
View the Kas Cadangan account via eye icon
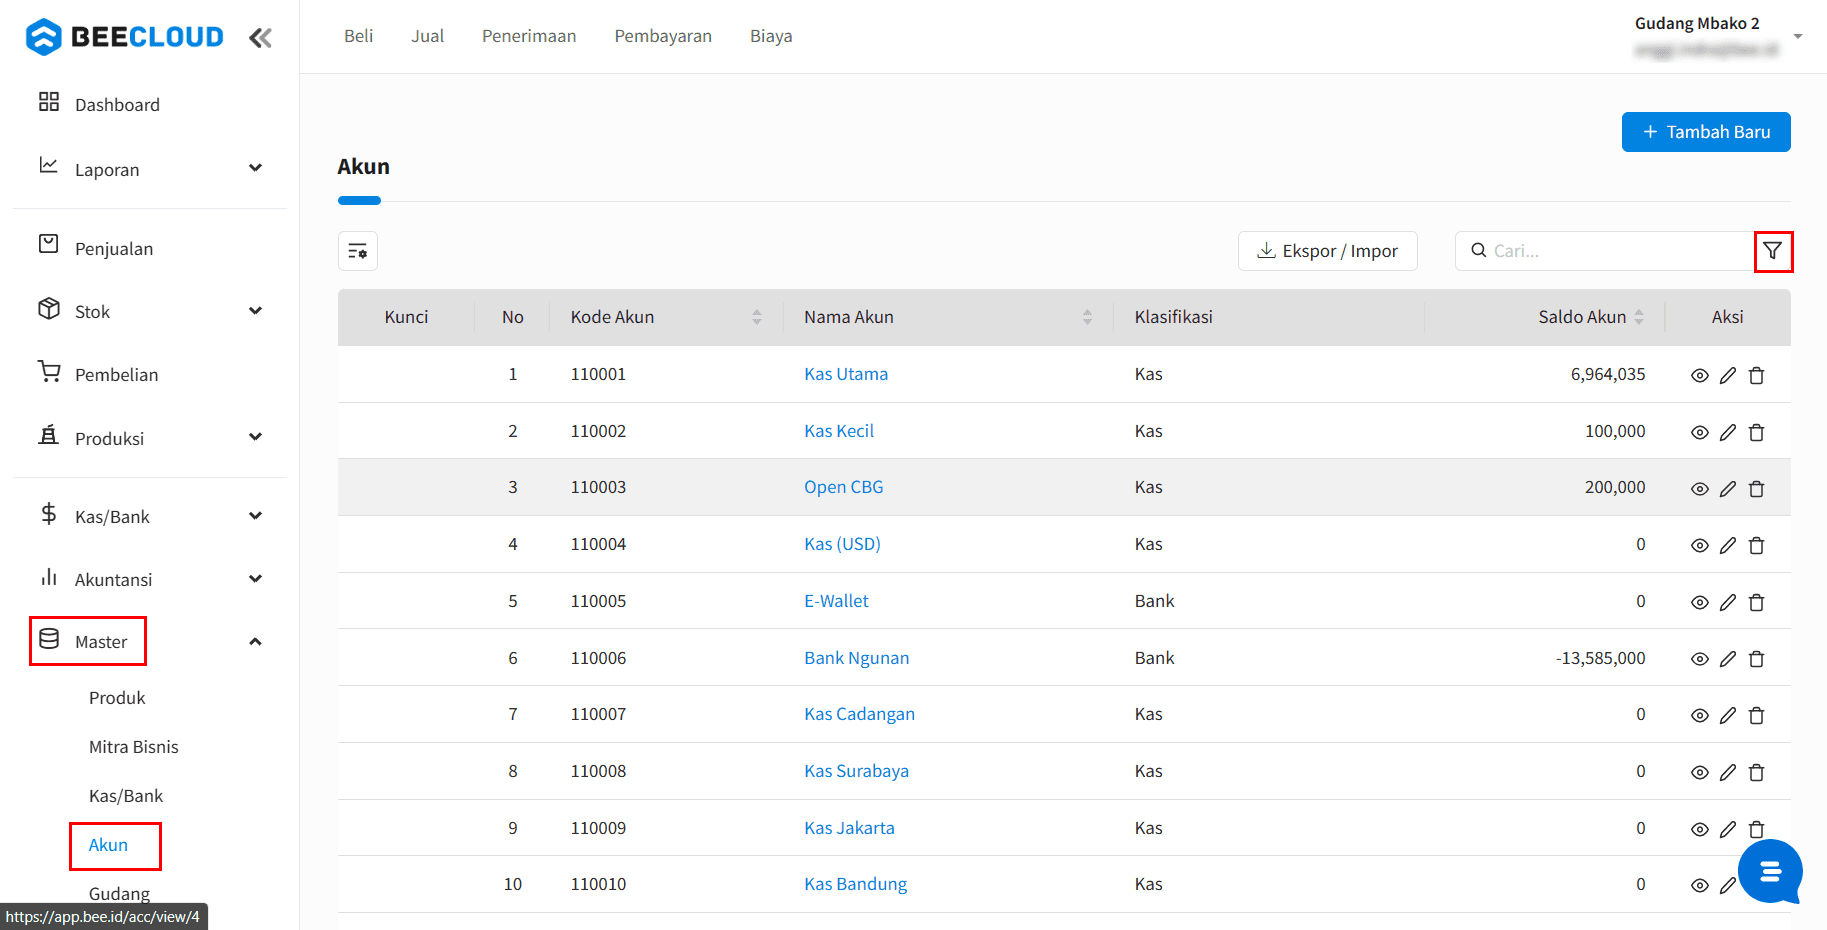point(1699,715)
